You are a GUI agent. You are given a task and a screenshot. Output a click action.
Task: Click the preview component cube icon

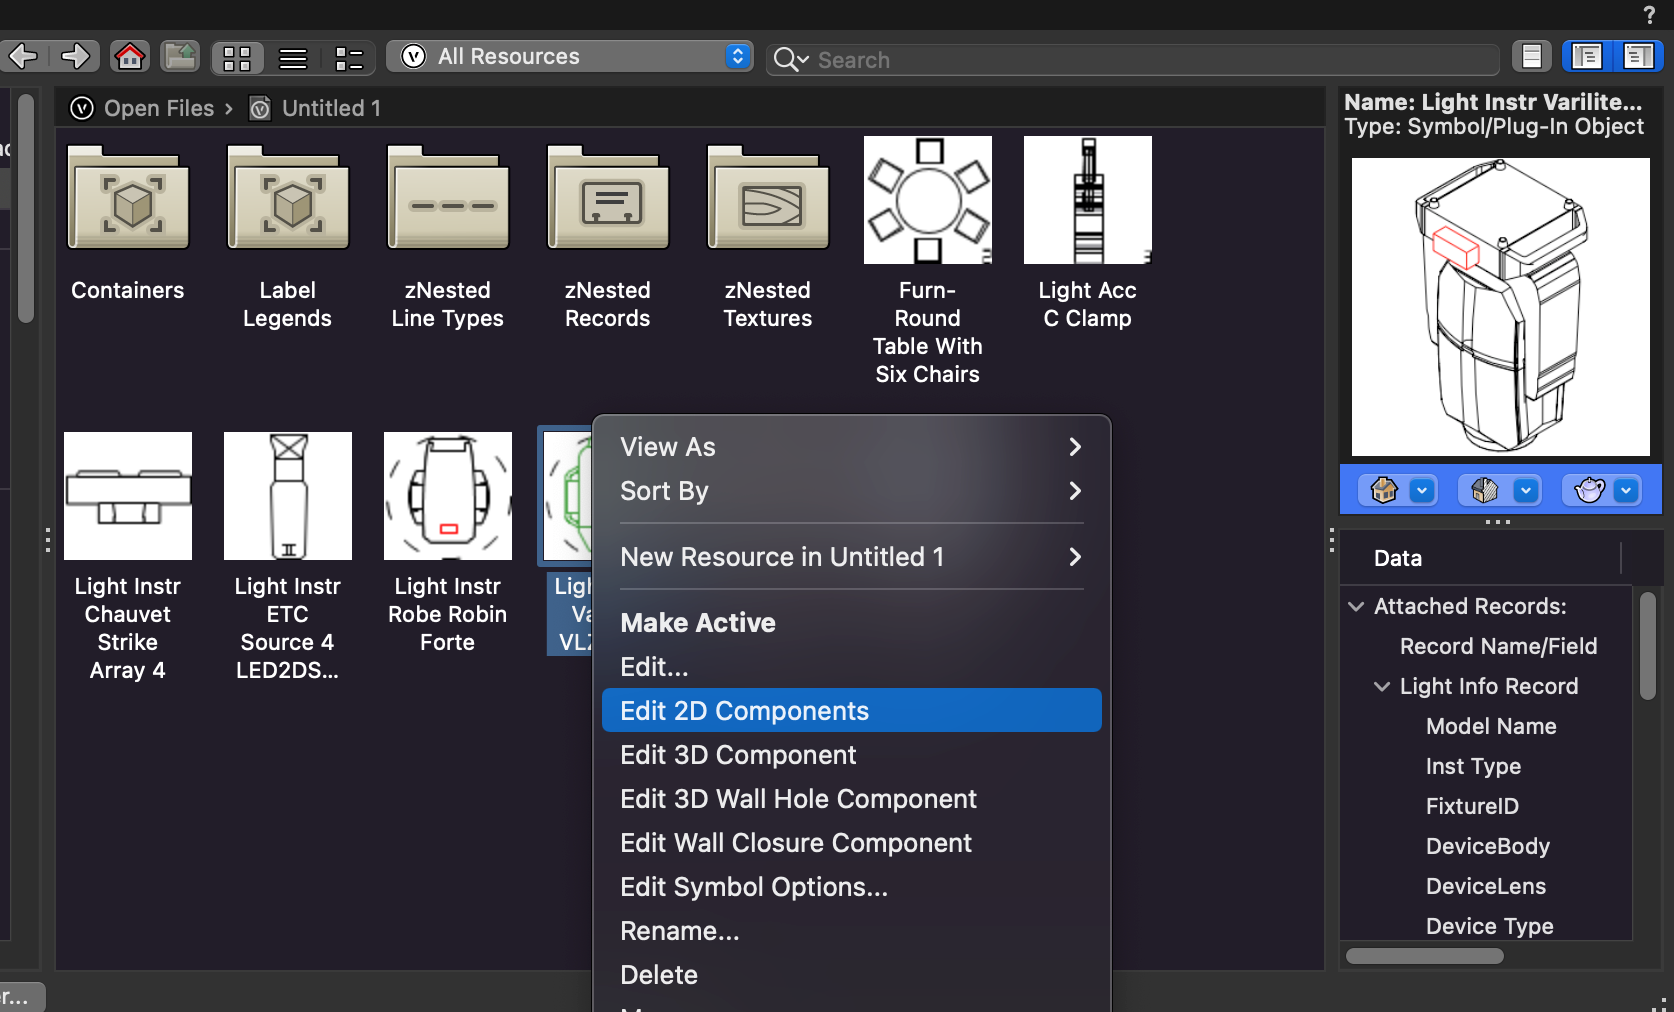1485,490
